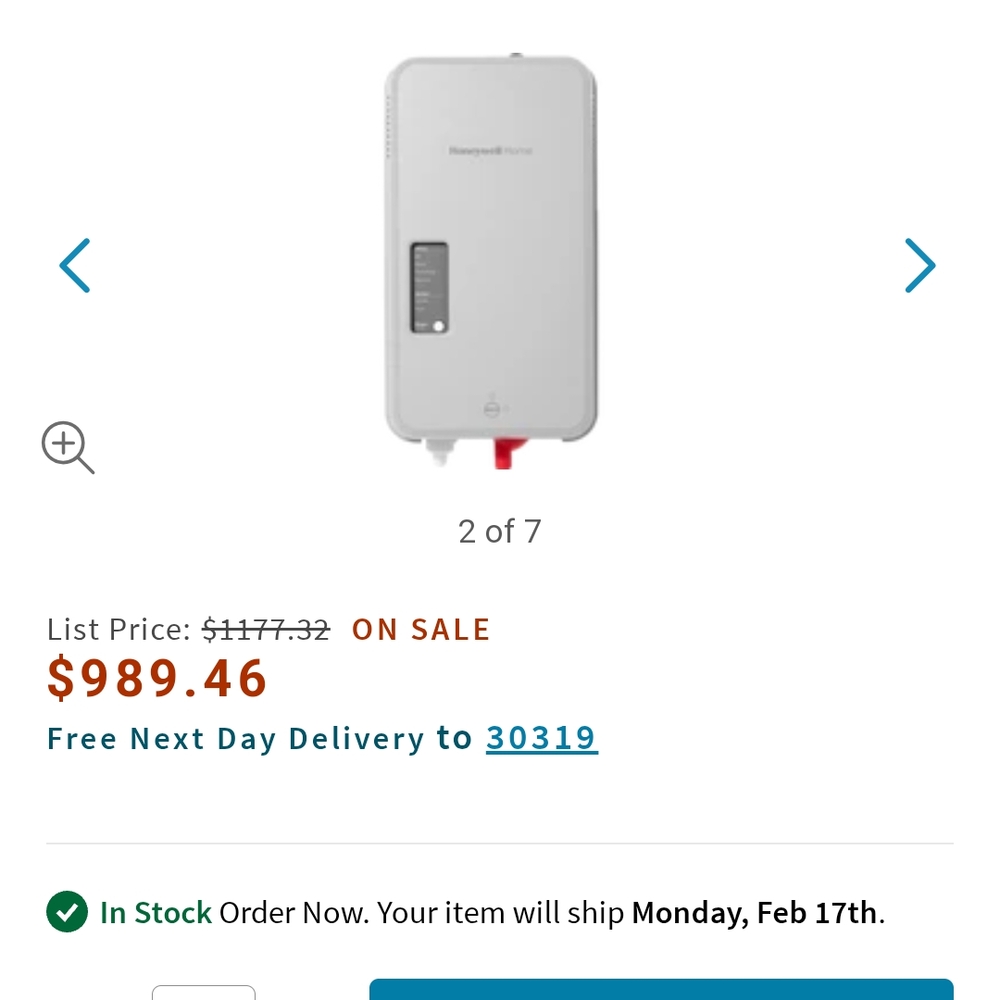1000x1000 pixels.
Task: Click the ON SALE label
Action: coord(420,629)
